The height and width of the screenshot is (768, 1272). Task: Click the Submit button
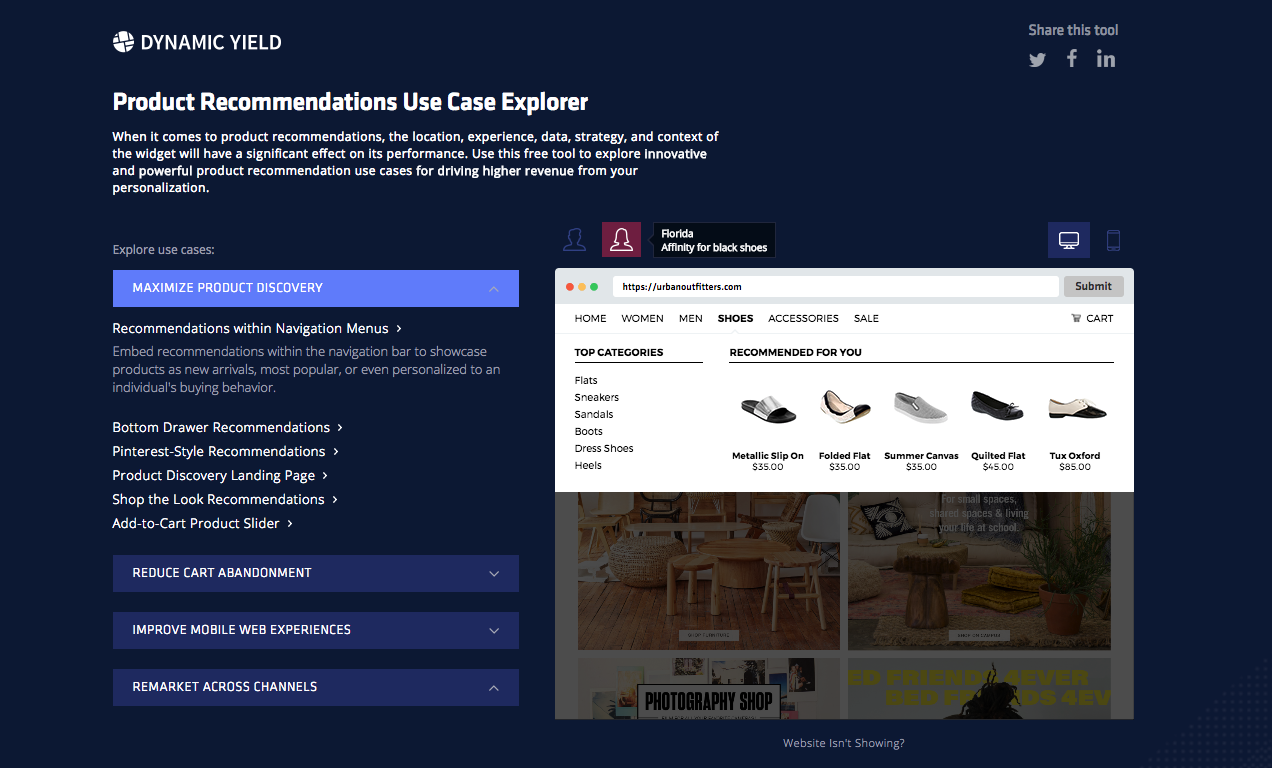coord(1093,286)
